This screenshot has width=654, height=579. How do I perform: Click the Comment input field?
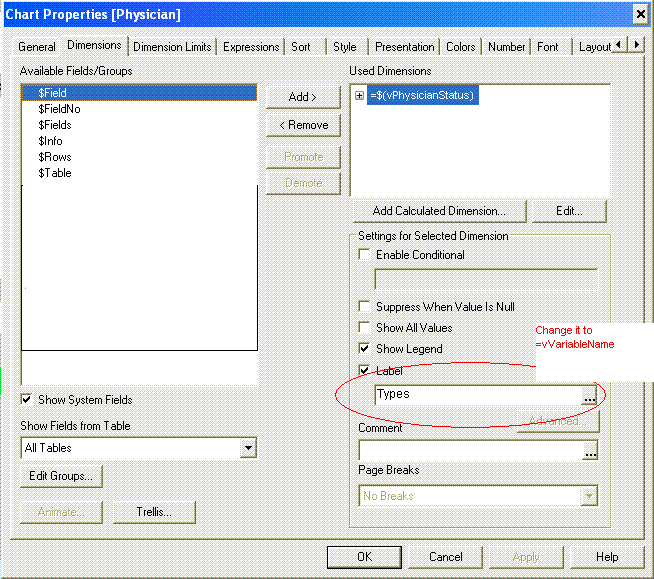tap(470, 451)
